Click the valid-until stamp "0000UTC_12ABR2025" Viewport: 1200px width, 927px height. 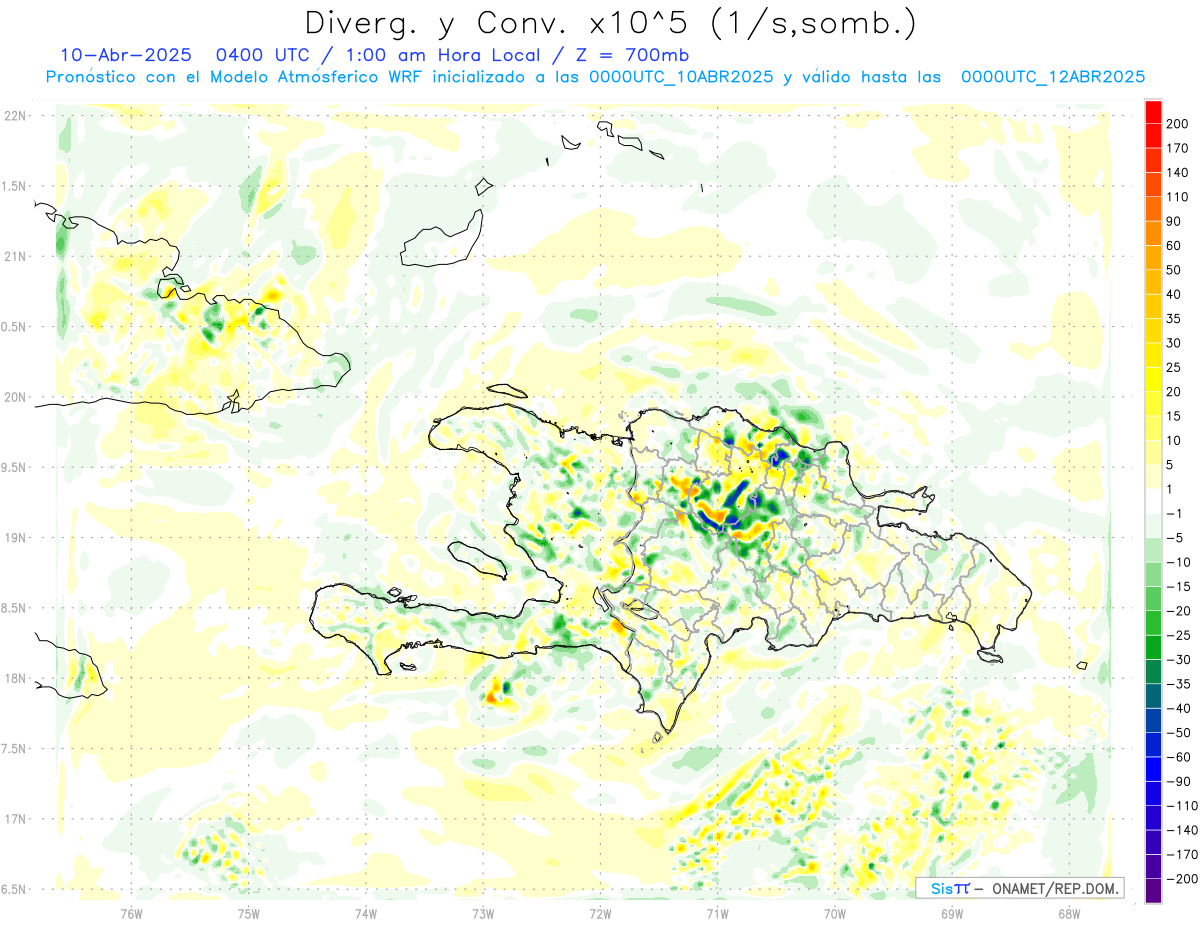point(1052,77)
